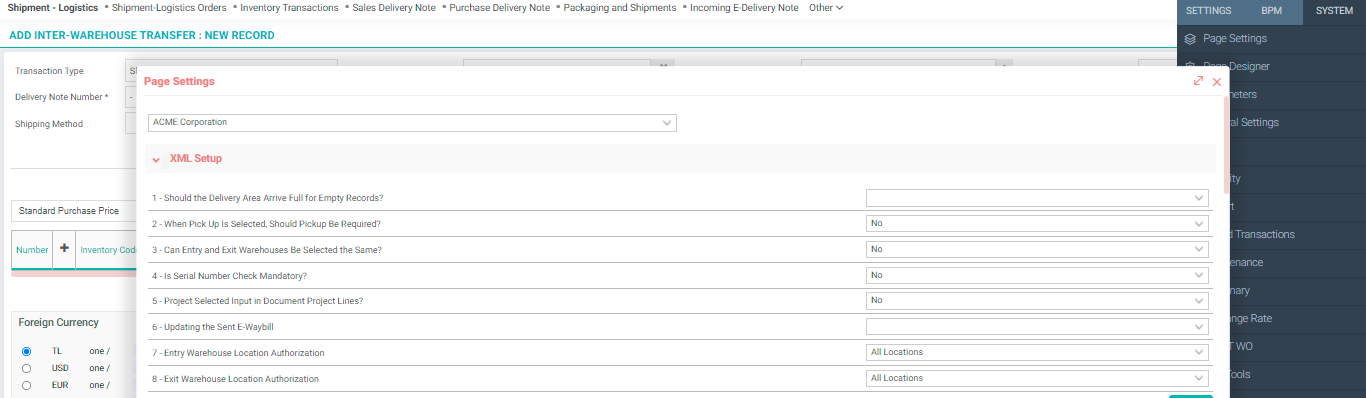Open Updating the Sent E-Waybill dropdown

click(x=1037, y=327)
